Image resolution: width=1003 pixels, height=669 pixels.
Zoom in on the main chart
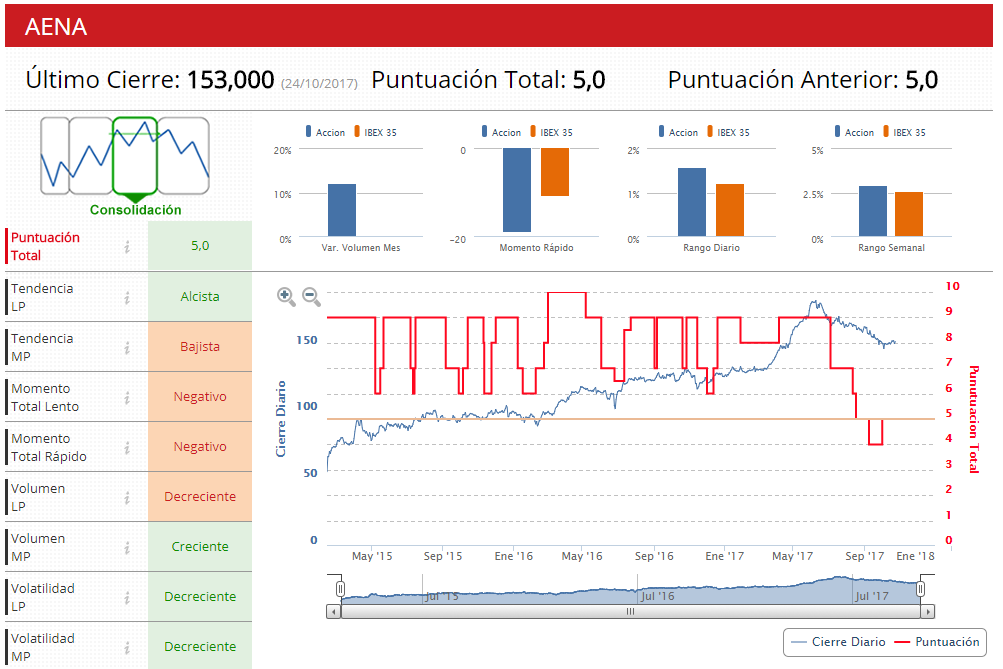pyautogui.click(x=286, y=297)
